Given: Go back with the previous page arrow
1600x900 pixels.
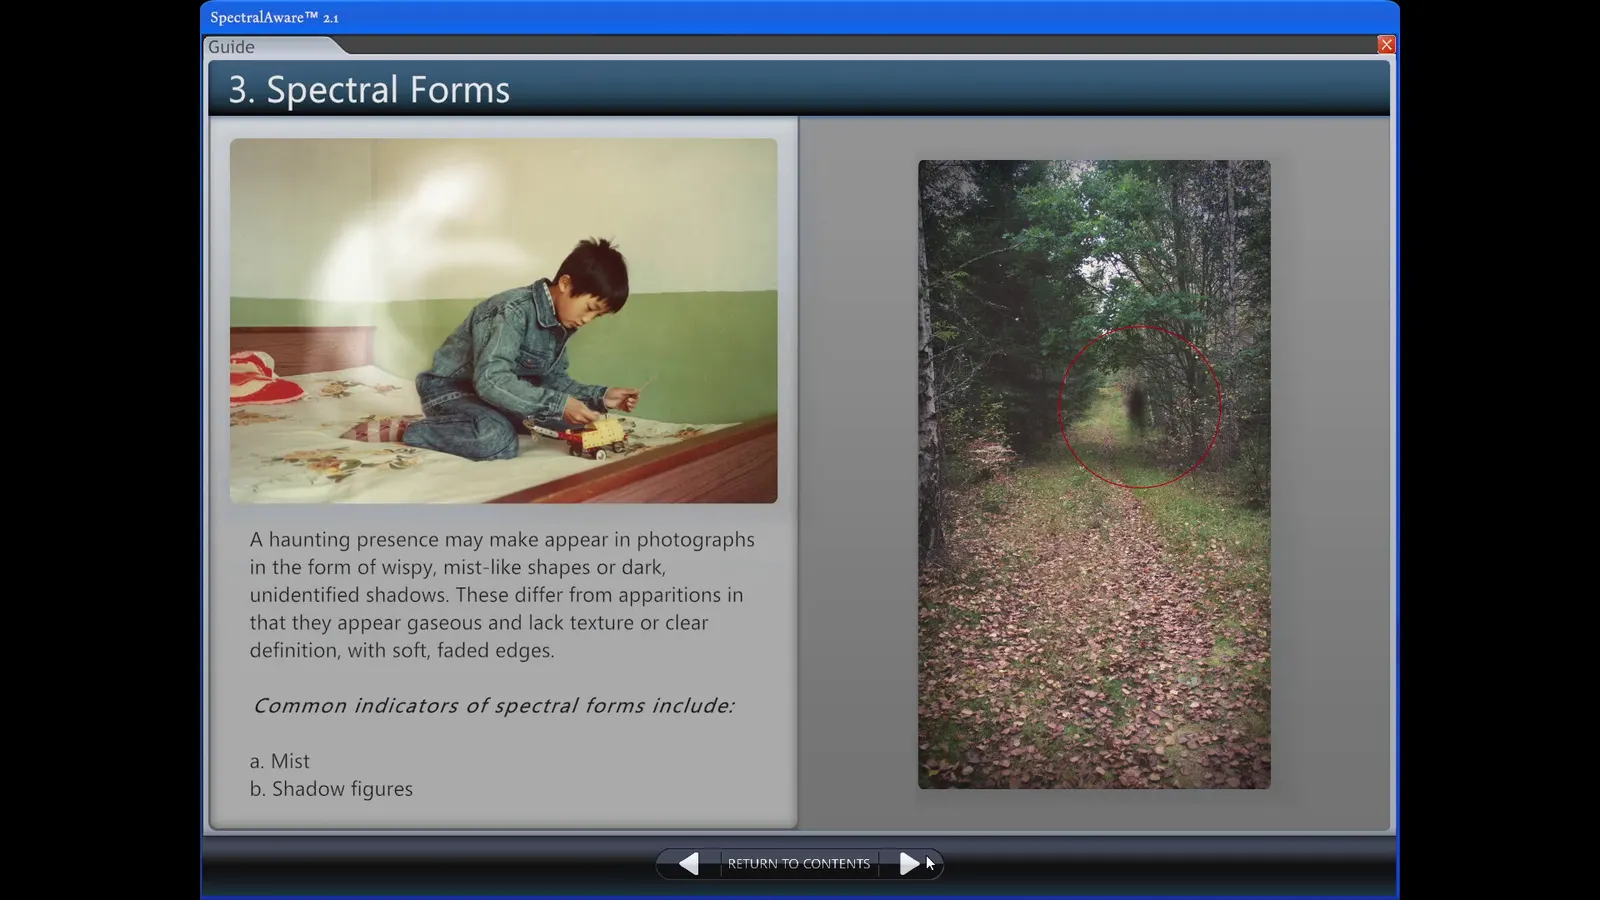Looking at the screenshot, I should pos(689,863).
